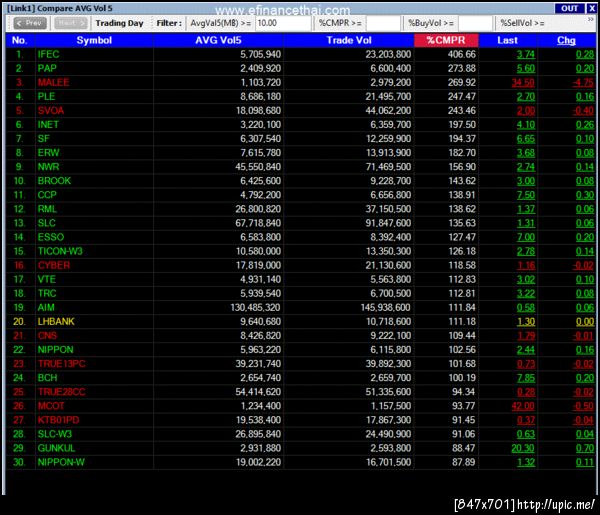
Task: Click INET last price 4.10
Action: tap(526, 125)
